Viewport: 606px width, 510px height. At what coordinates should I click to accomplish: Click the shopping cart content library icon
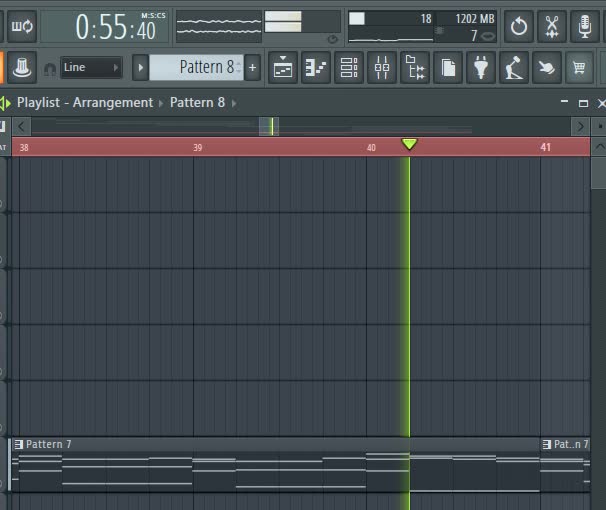(578, 67)
